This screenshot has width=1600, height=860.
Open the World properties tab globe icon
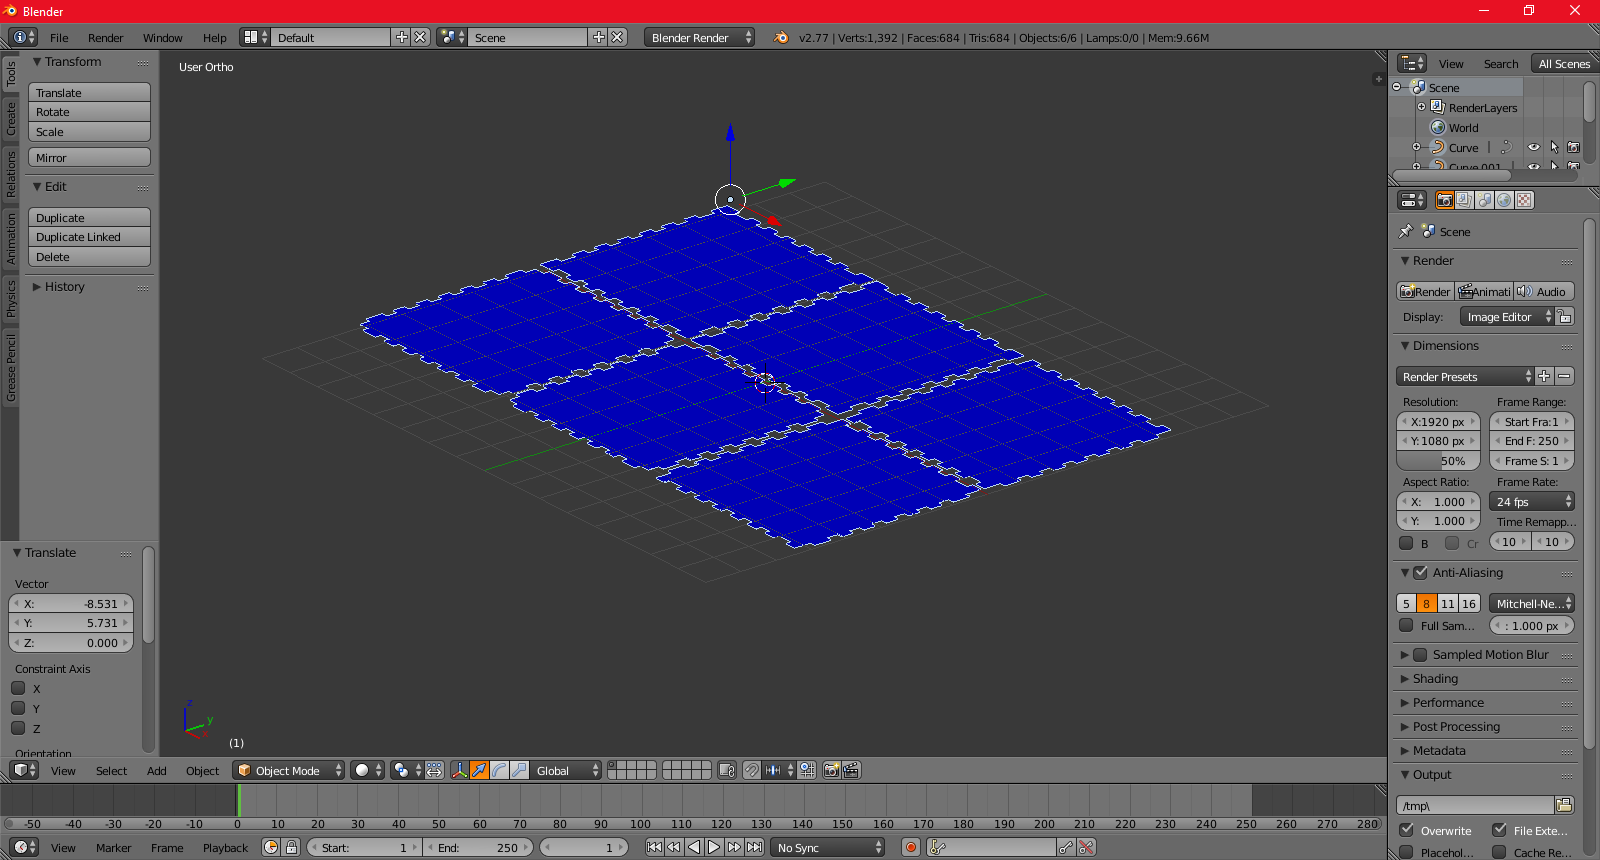1504,200
